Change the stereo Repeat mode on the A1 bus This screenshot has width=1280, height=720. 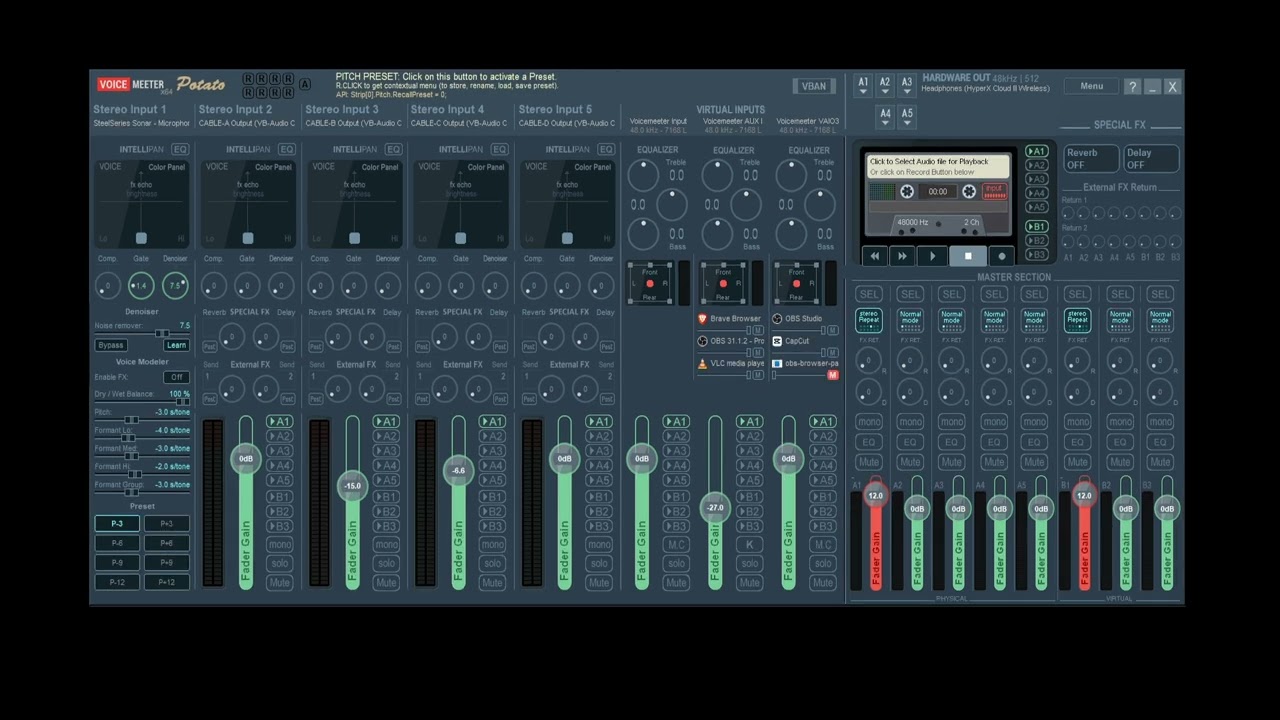coord(869,321)
